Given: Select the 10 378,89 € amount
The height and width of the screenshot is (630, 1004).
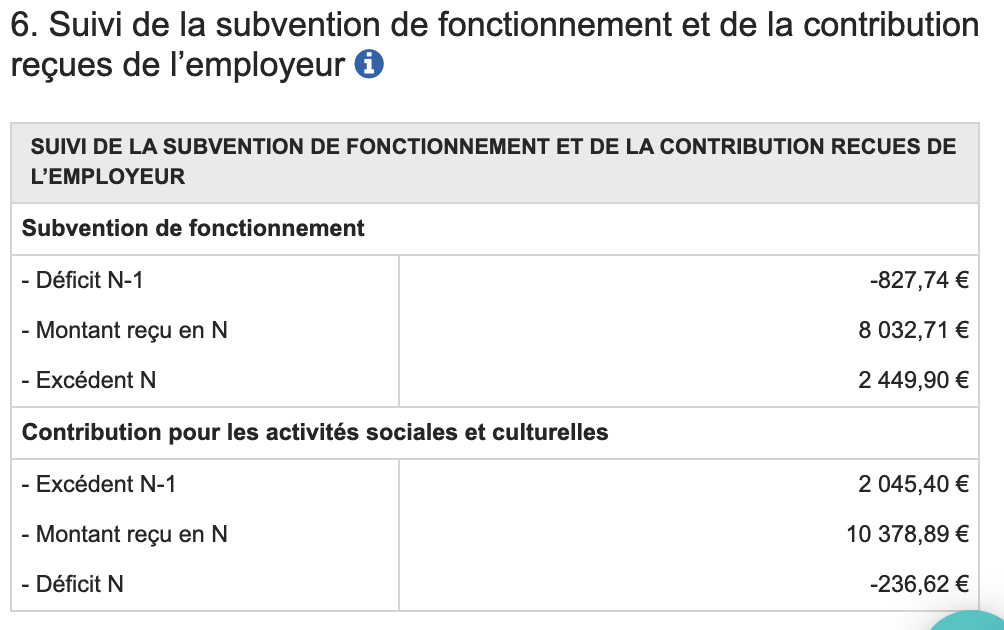Looking at the screenshot, I should [907, 535].
